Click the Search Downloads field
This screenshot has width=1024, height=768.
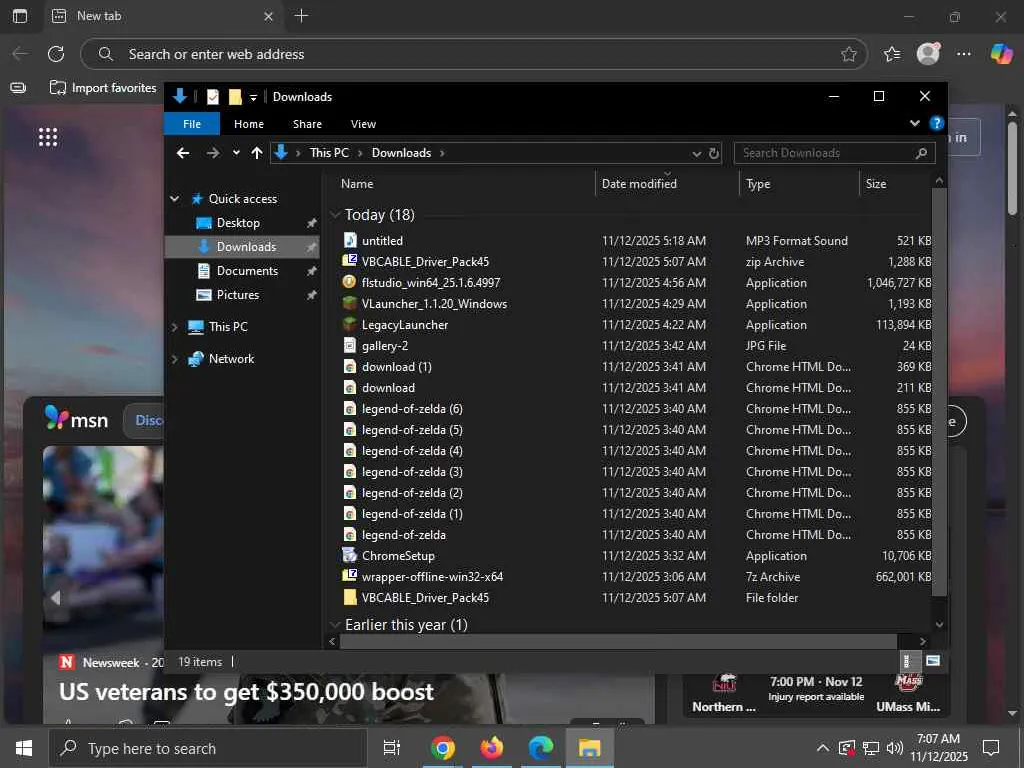point(834,153)
